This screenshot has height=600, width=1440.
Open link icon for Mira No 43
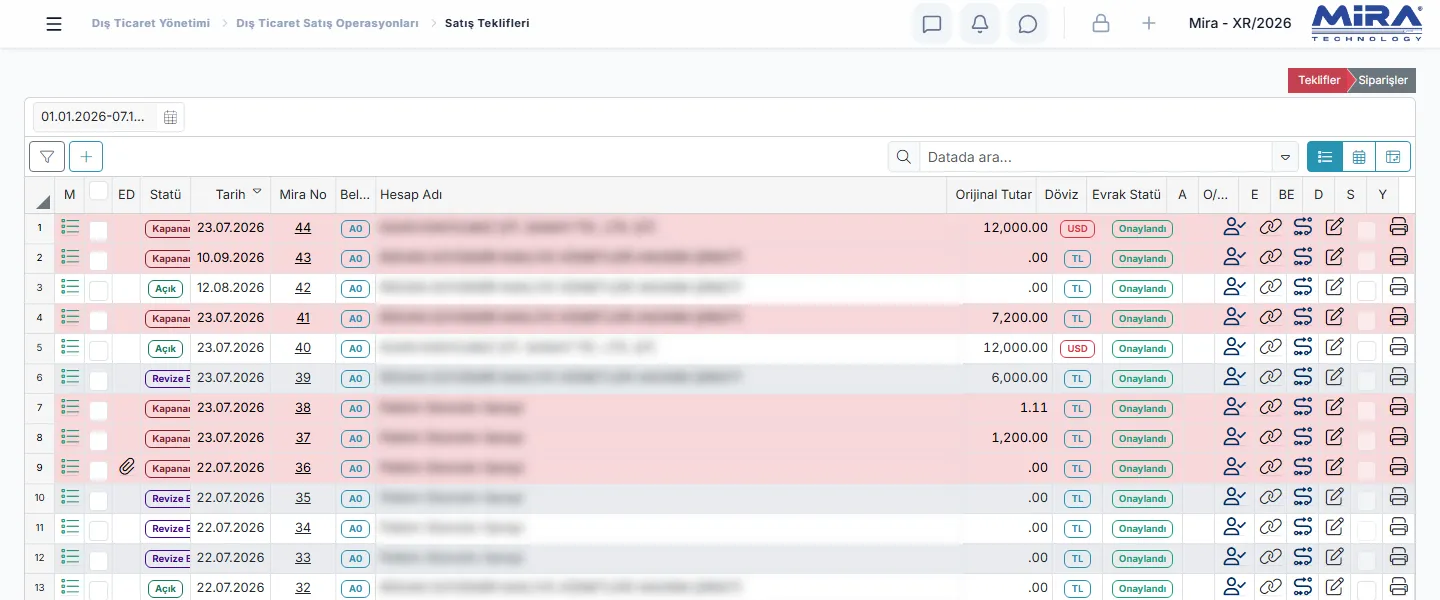pyautogui.click(x=1271, y=258)
